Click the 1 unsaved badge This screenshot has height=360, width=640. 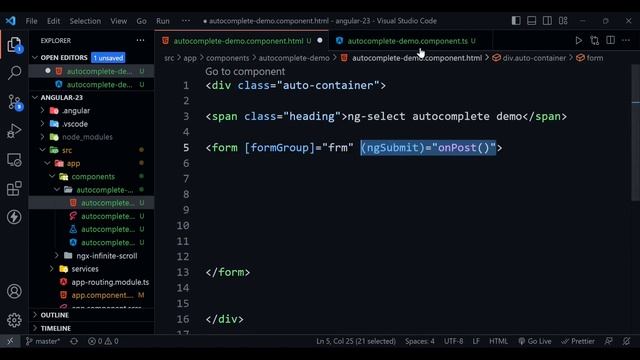108,58
